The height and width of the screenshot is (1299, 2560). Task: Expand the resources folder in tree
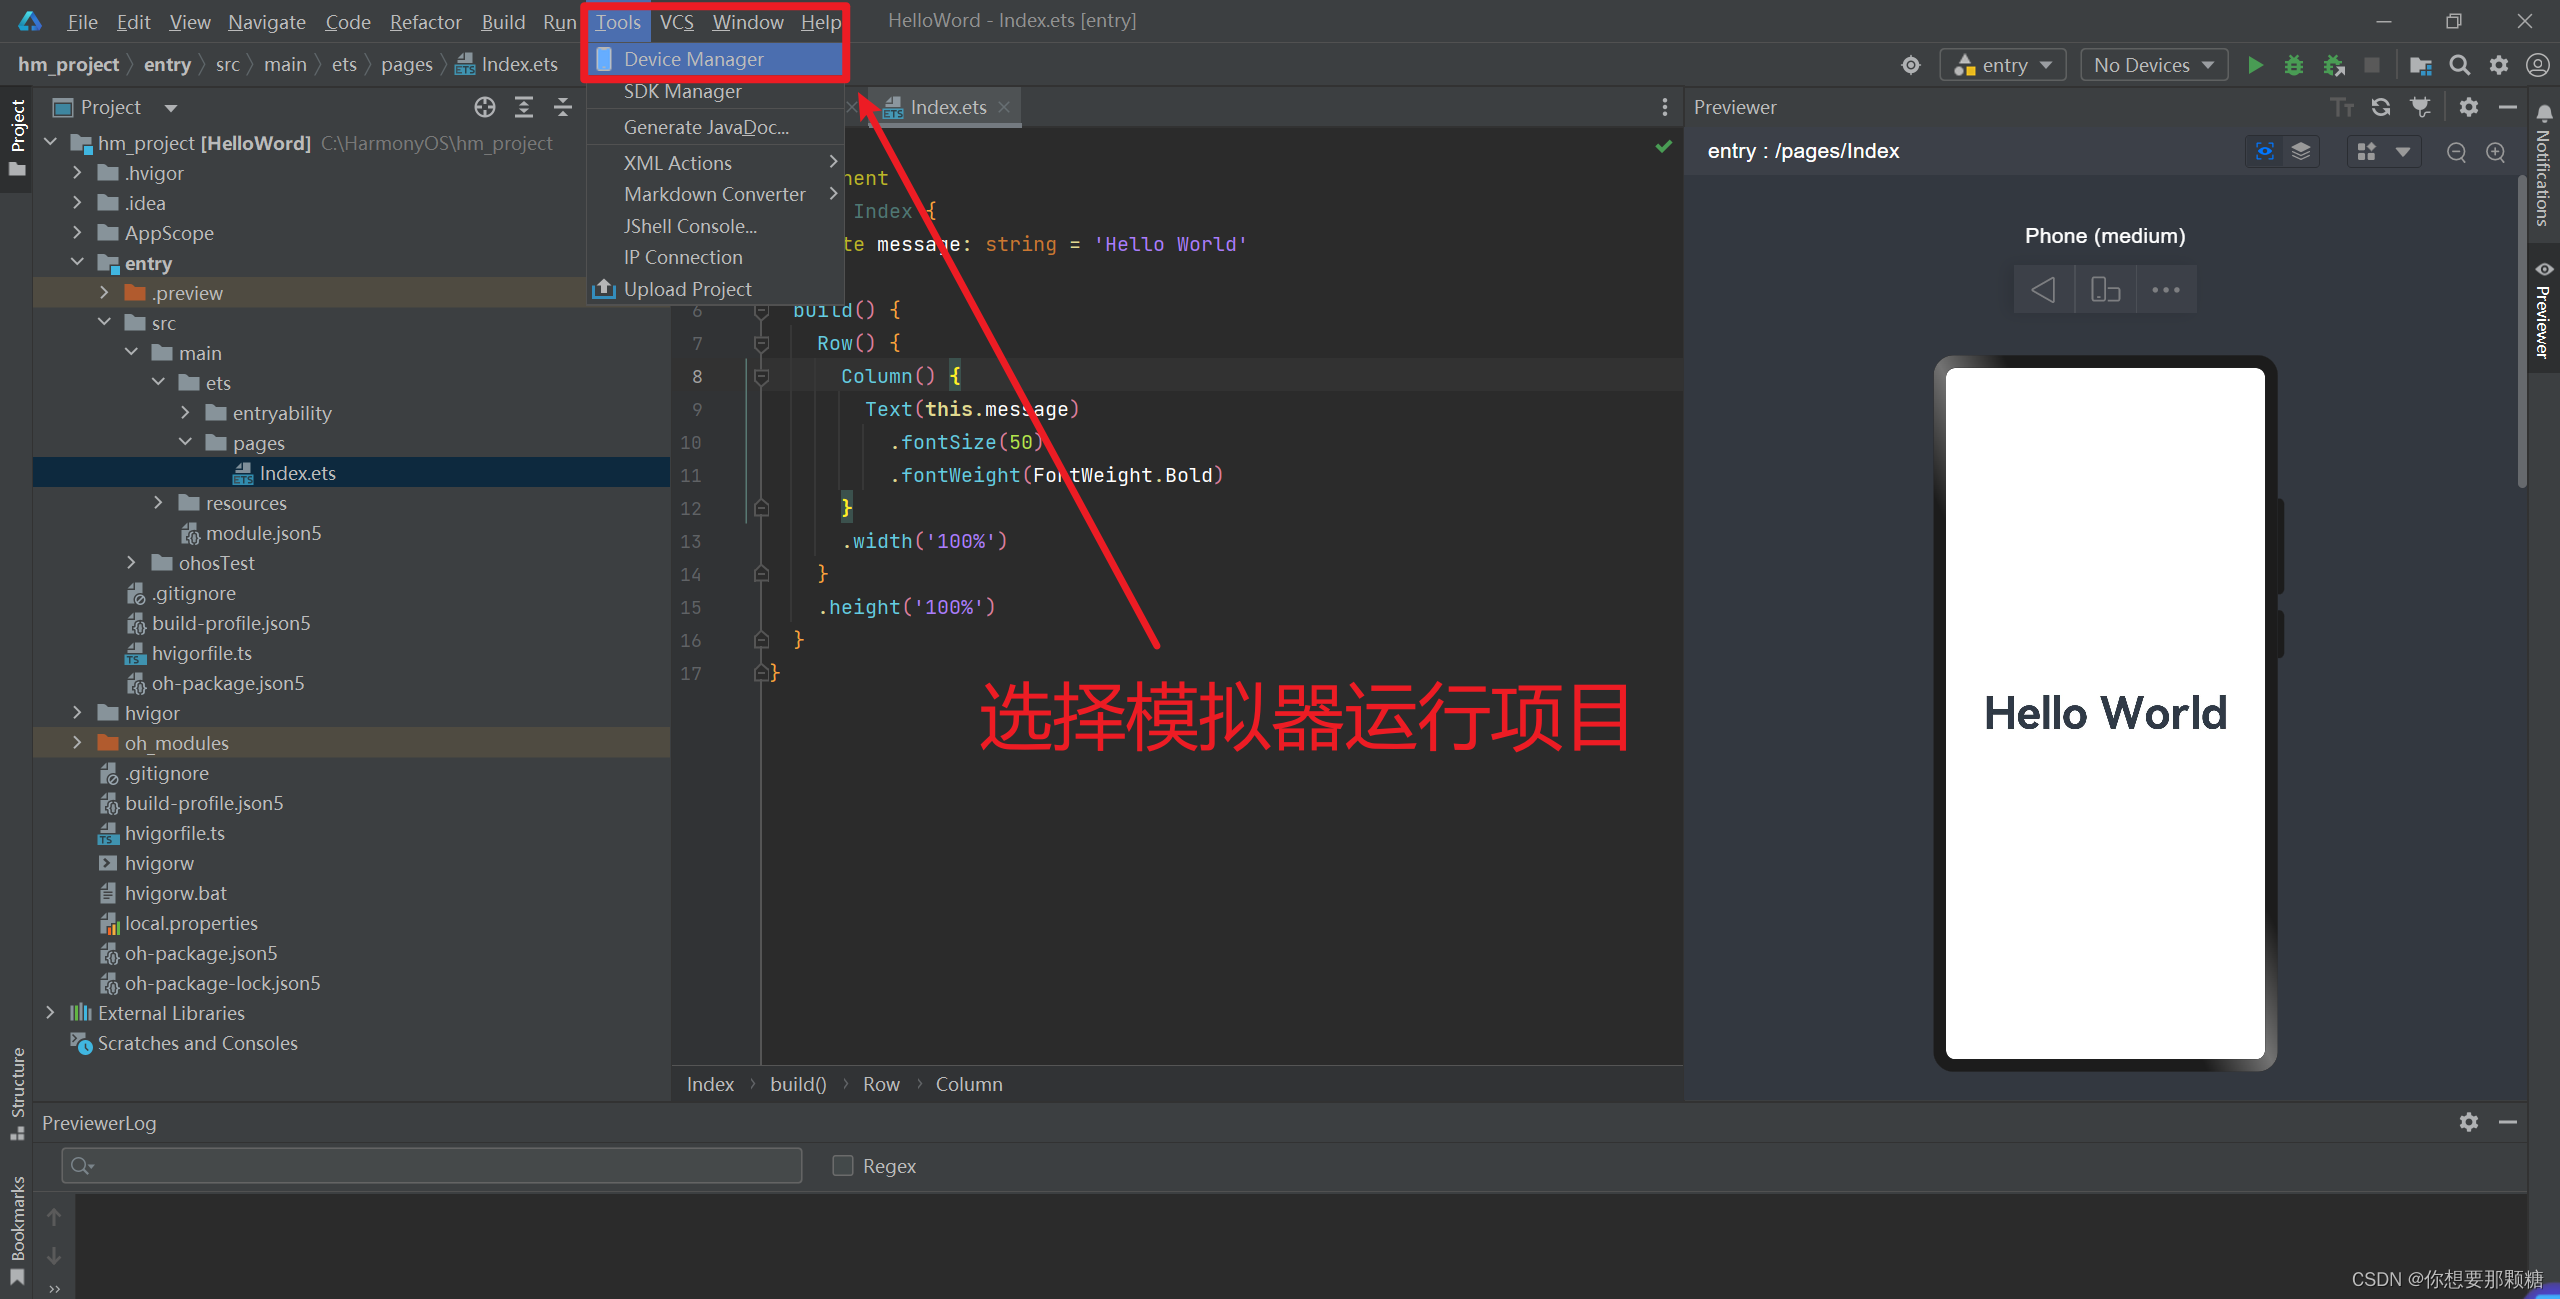(158, 503)
